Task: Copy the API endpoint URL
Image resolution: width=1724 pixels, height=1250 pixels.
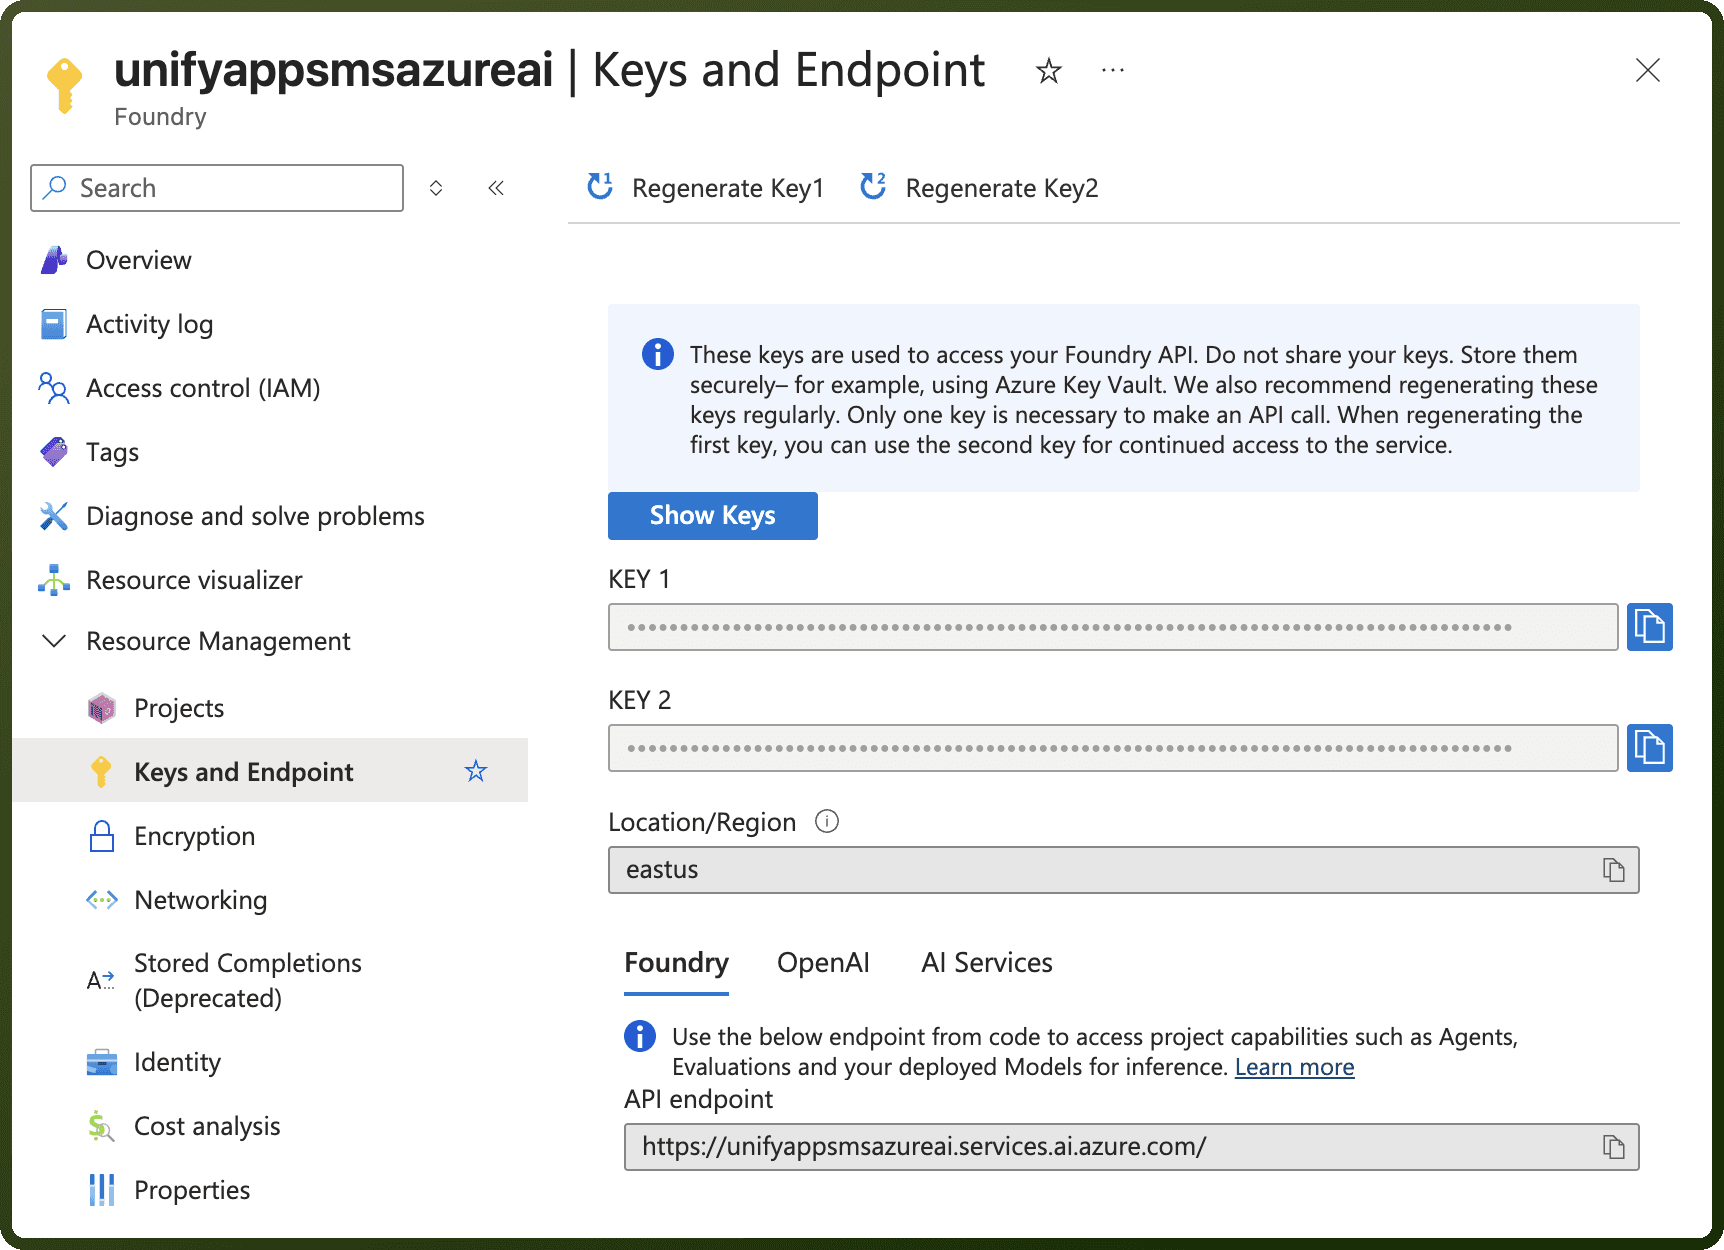Action: coord(1613,1147)
